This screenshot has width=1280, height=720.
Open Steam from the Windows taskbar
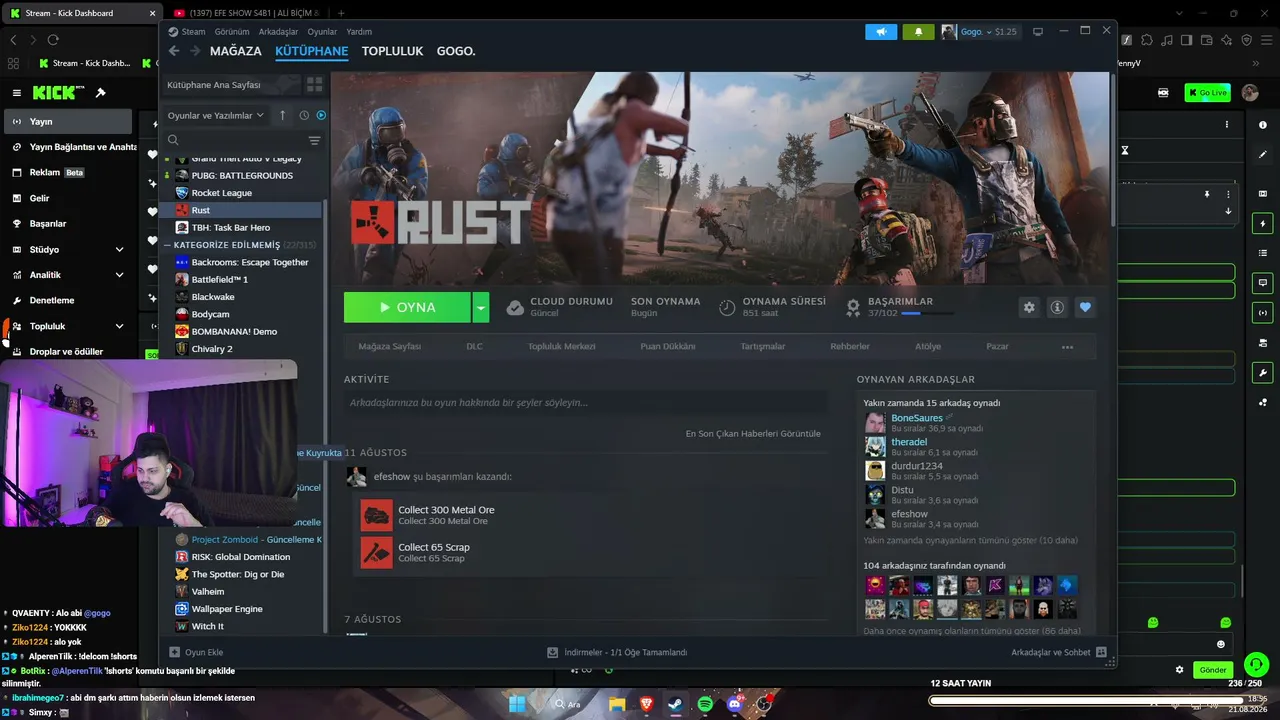(x=675, y=704)
